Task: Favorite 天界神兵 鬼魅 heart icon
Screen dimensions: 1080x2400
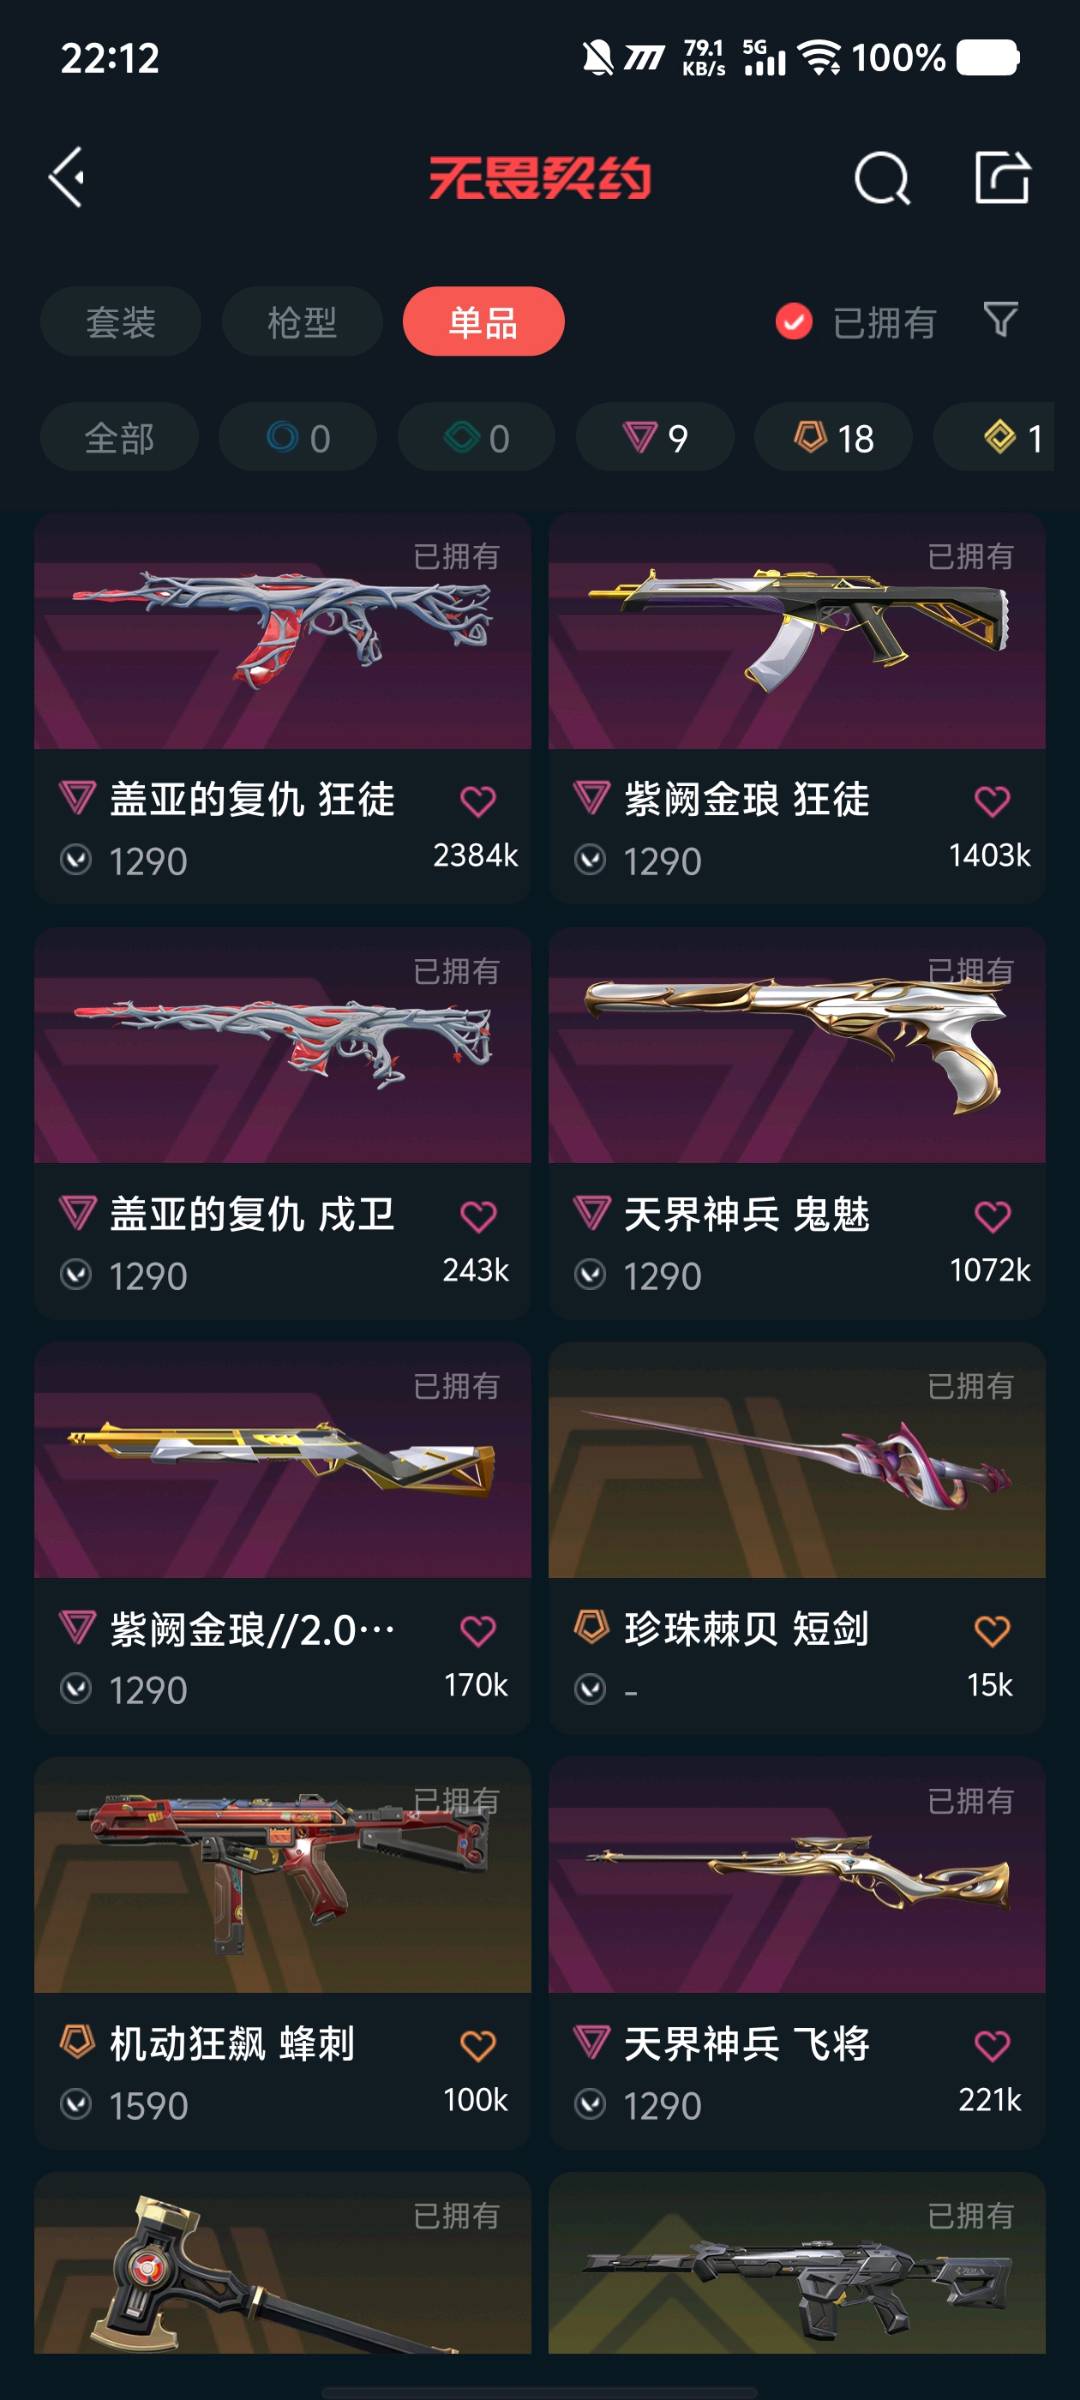Action: coord(992,1216)
